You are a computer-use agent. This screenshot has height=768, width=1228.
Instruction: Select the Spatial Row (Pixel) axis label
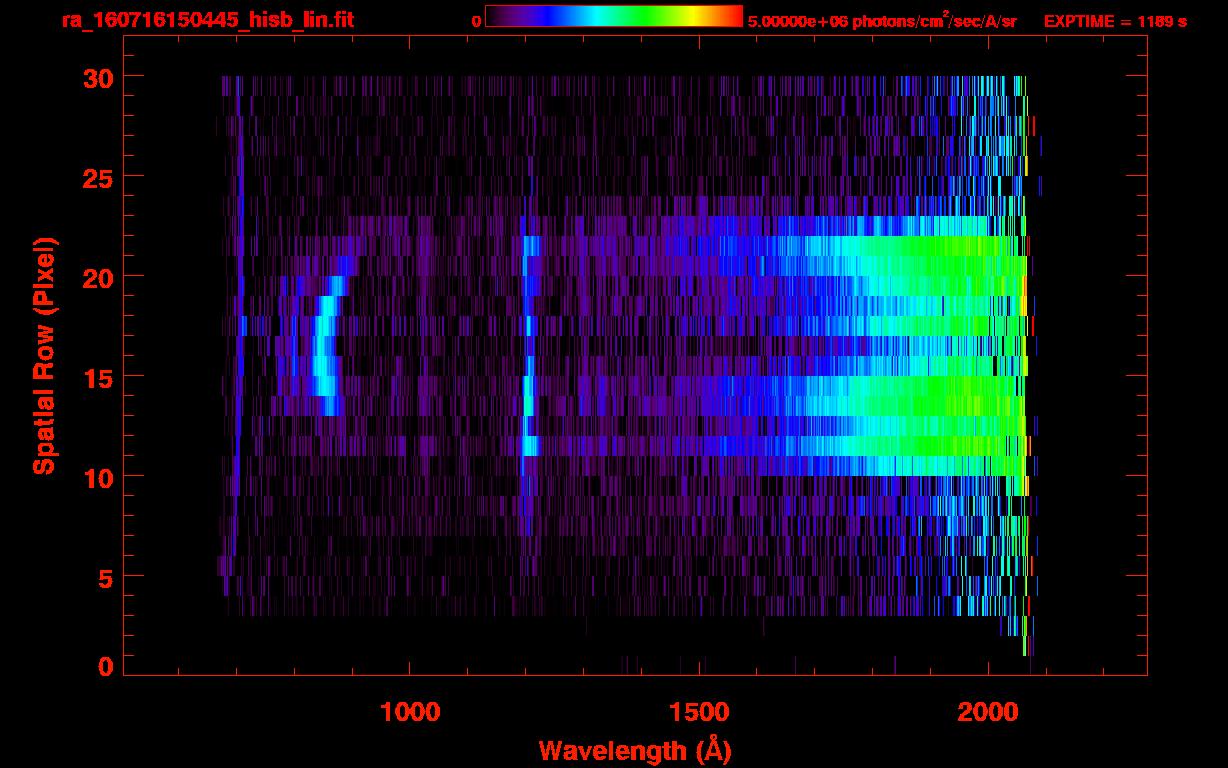pos(43,355)
